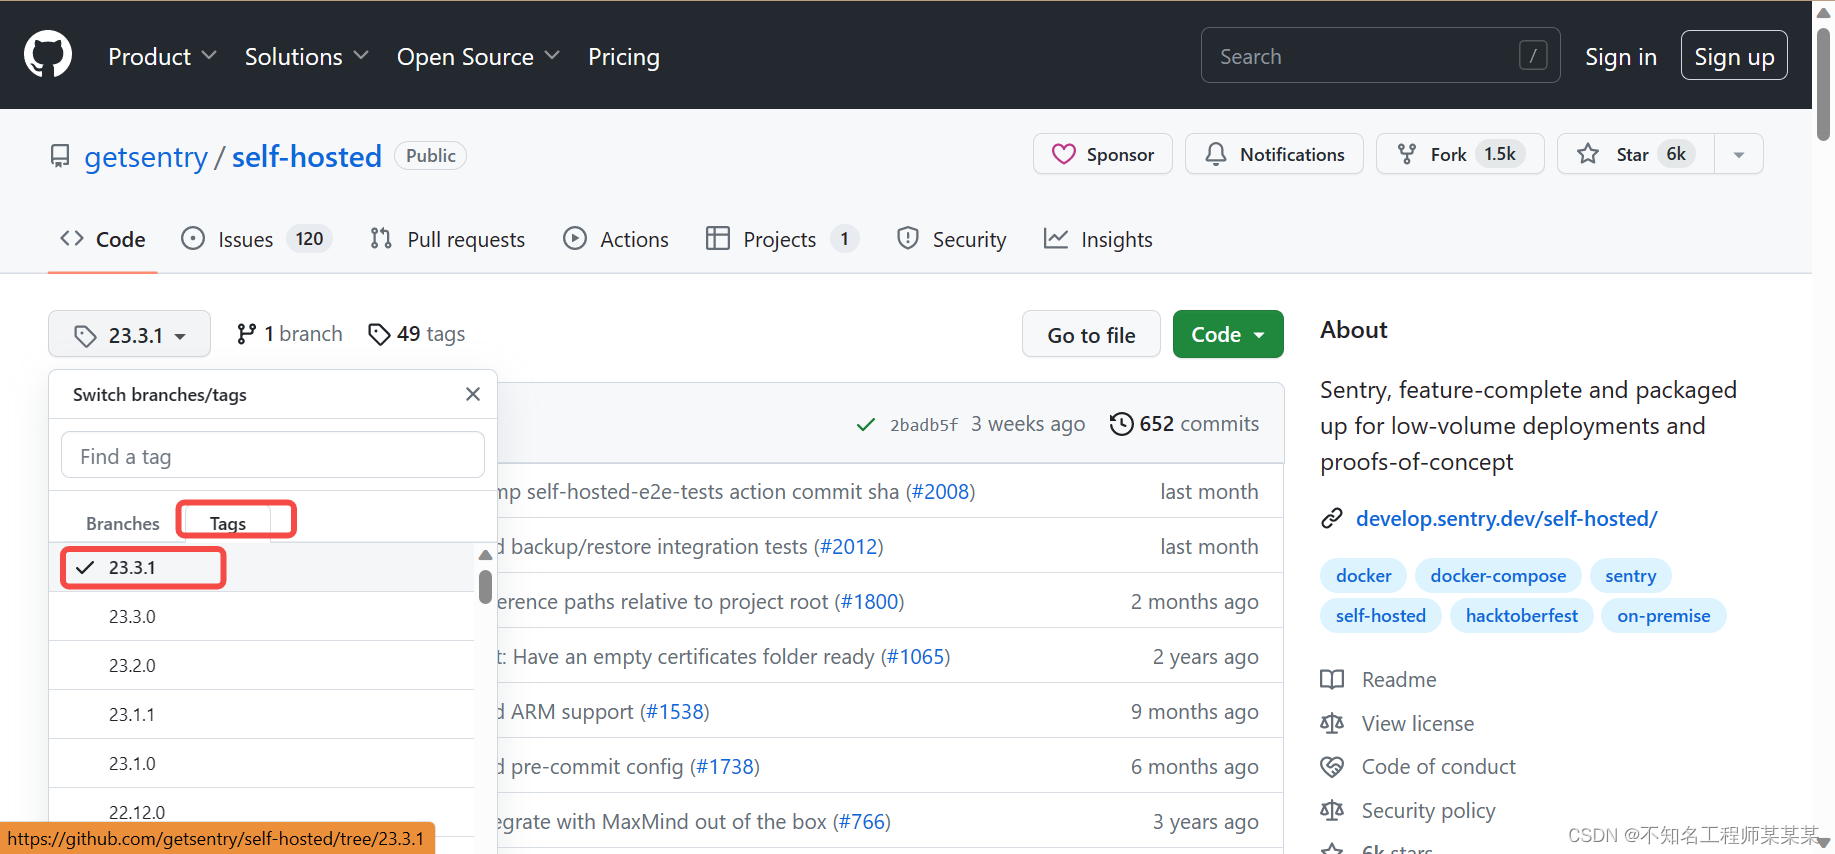The width and height of the screenshot is (1835, 854).
Task: Open the Sign in page
Action: click(1620, 56)
